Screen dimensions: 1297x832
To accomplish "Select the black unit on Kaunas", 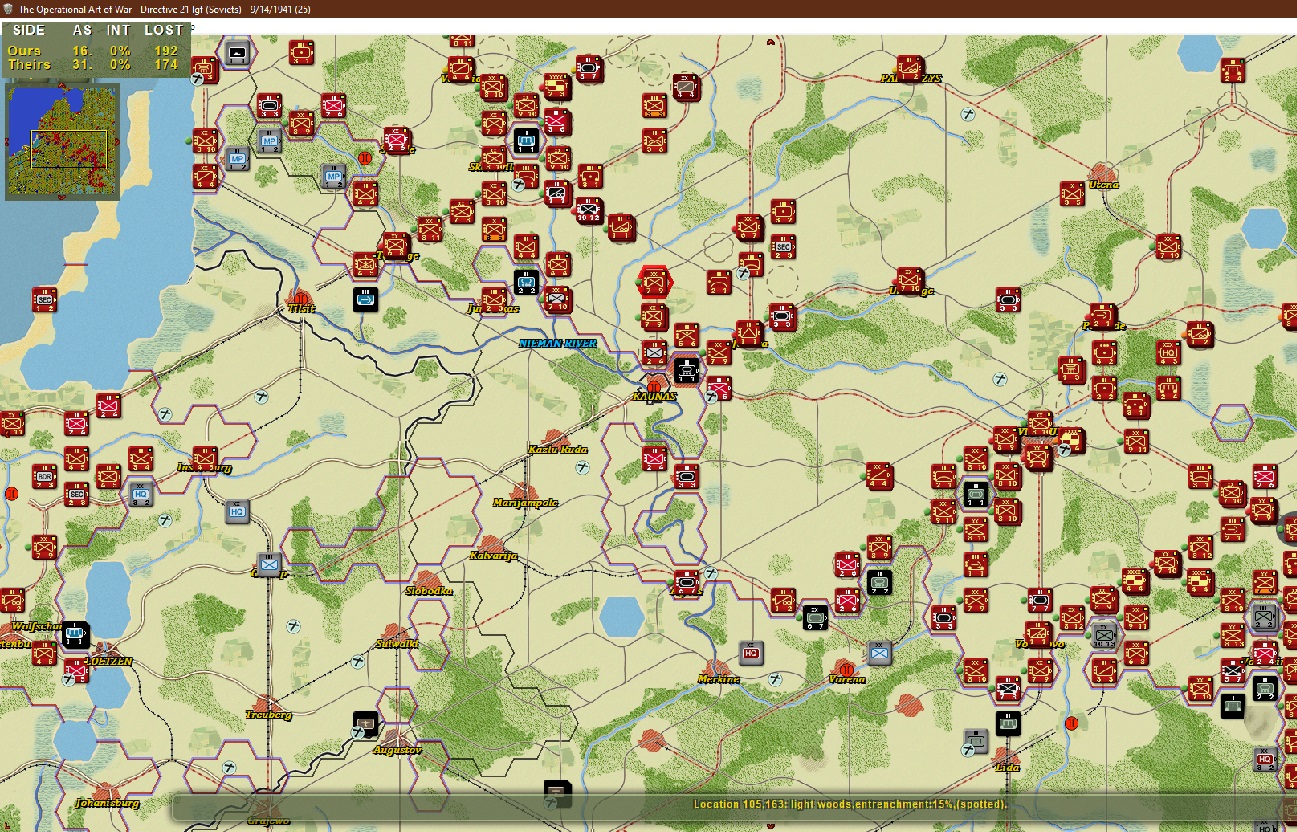I will (686, 370).
